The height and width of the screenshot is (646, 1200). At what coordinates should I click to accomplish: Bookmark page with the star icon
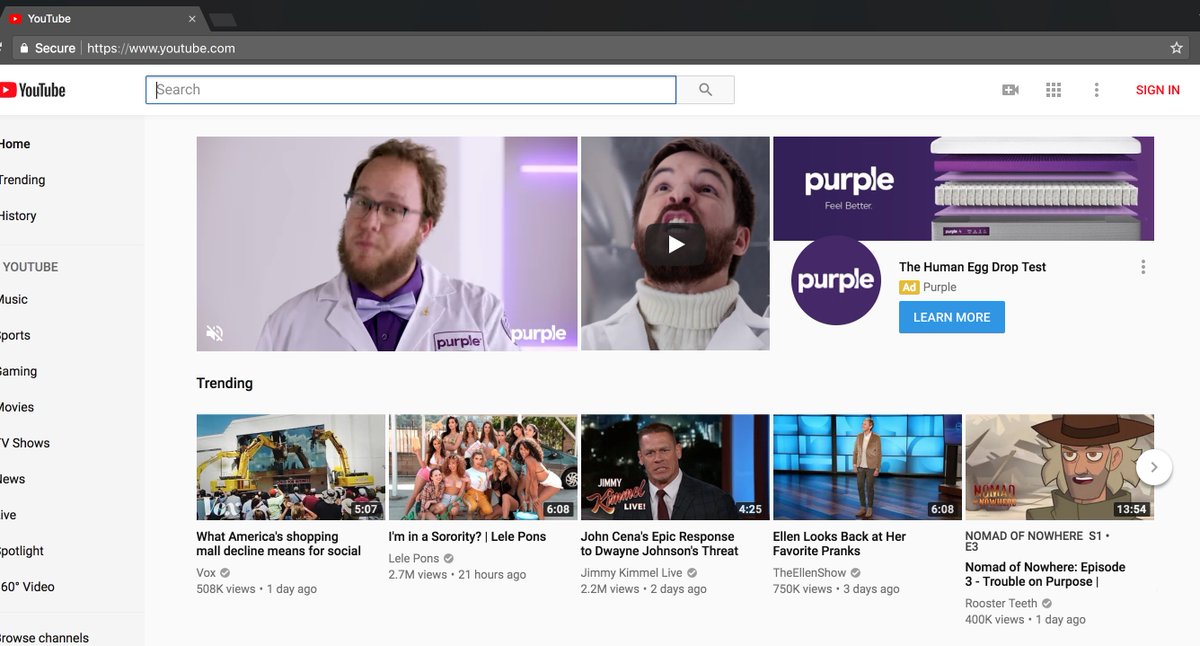point(1176,48)
